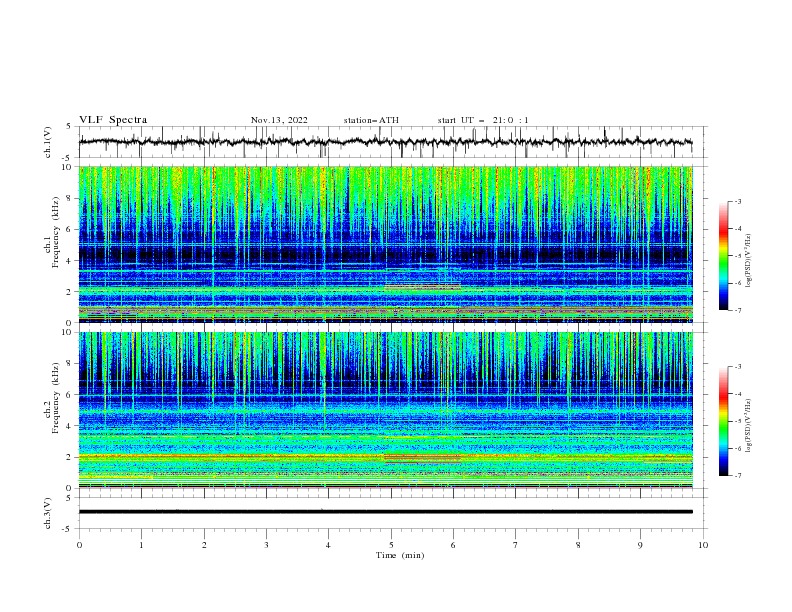This screenshot has height=612, width=792.
Task: Click the "-3" tick on the upper color bar
Action: point(737,201)
